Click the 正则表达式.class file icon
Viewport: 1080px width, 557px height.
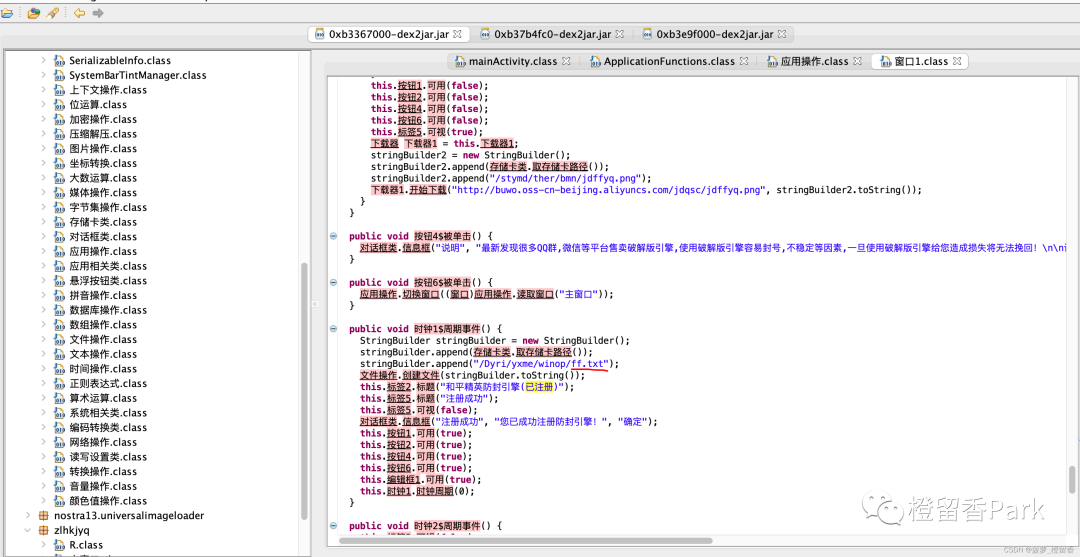[60, 383]
